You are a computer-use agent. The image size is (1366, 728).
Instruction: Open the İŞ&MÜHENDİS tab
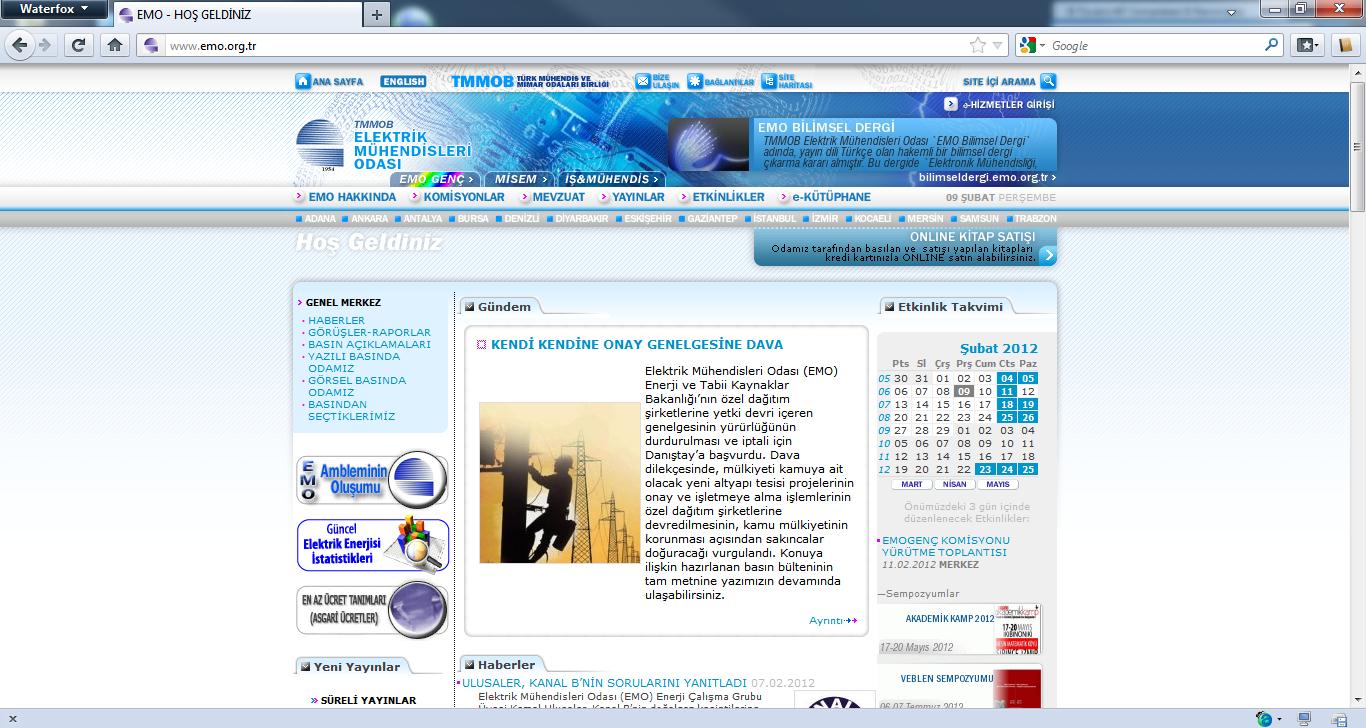[612, 179]
